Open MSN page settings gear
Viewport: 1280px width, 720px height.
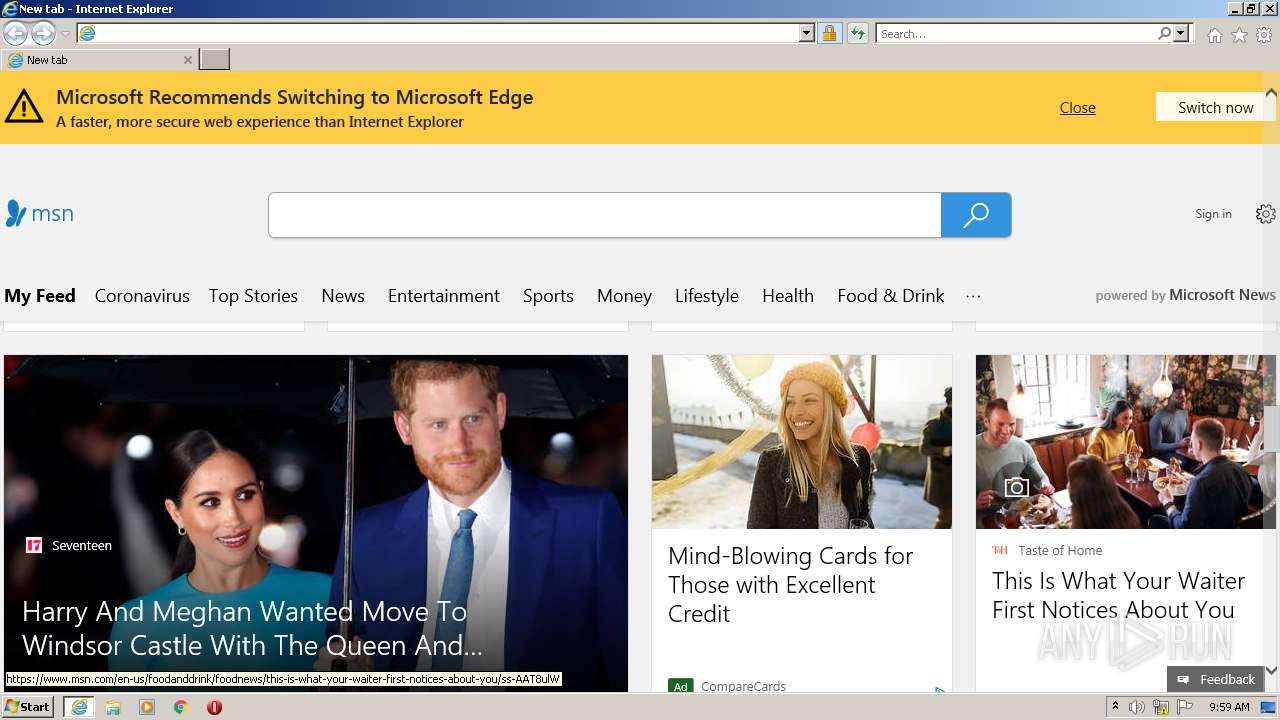click(1265, 214)
